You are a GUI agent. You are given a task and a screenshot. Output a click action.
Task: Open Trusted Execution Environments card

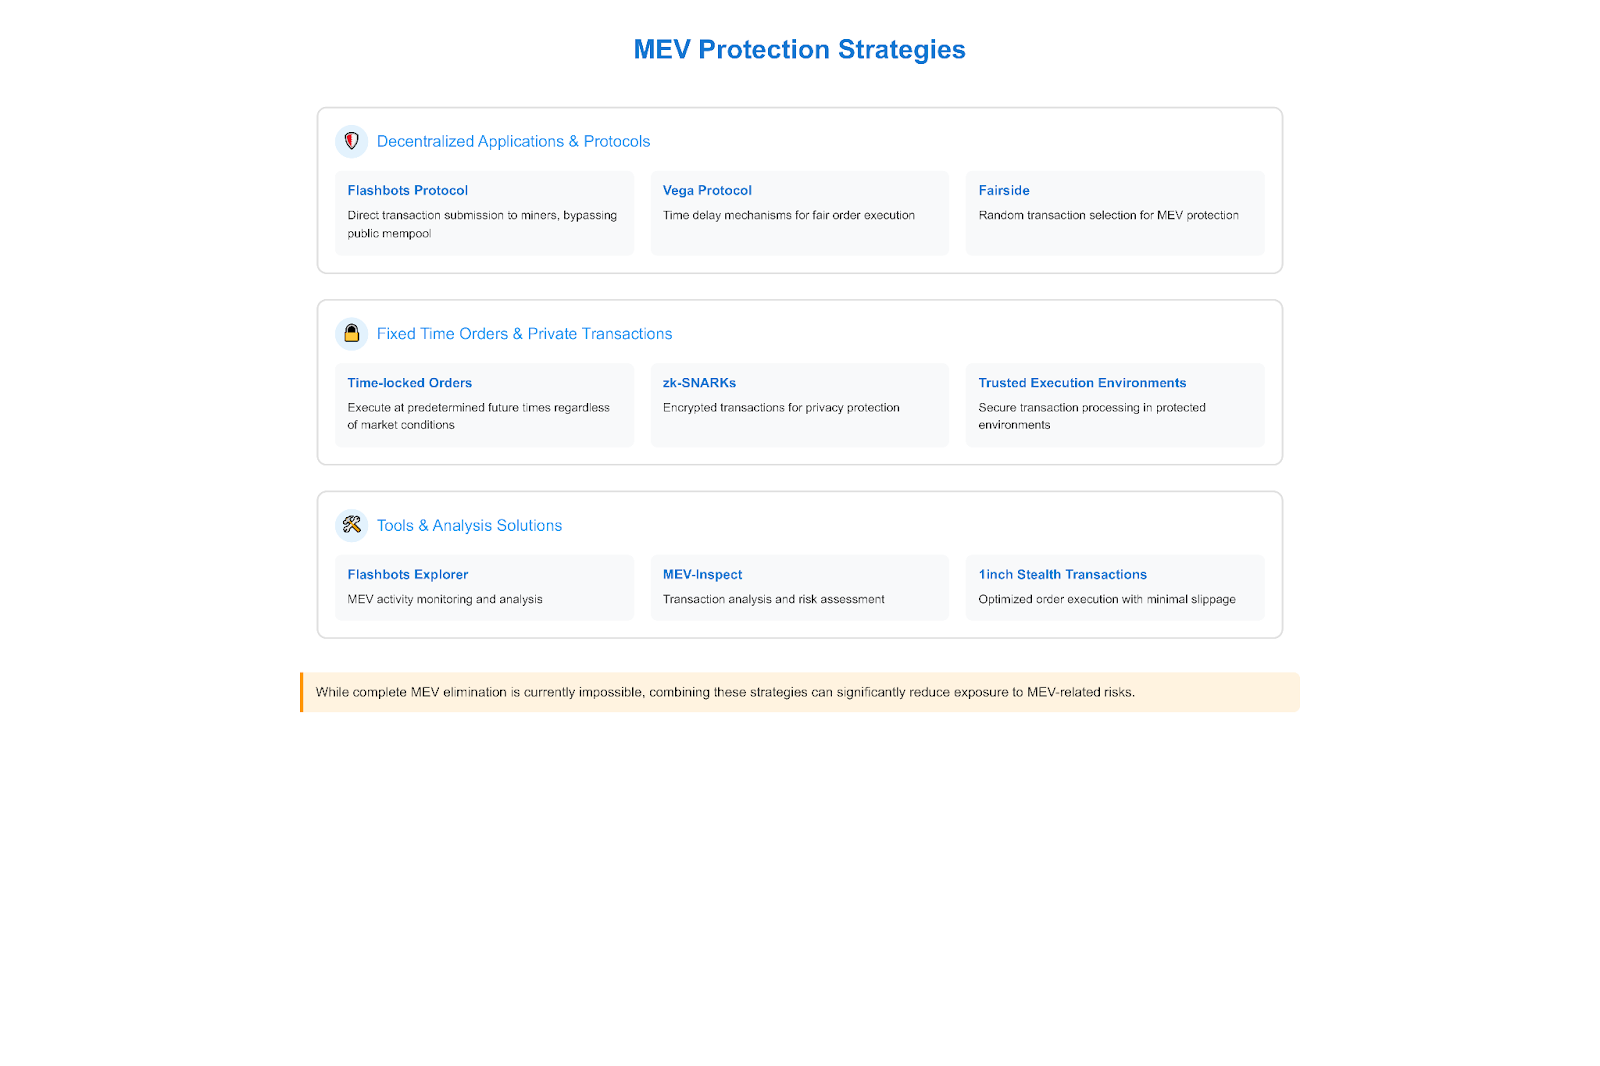[x=1115, y=405]
